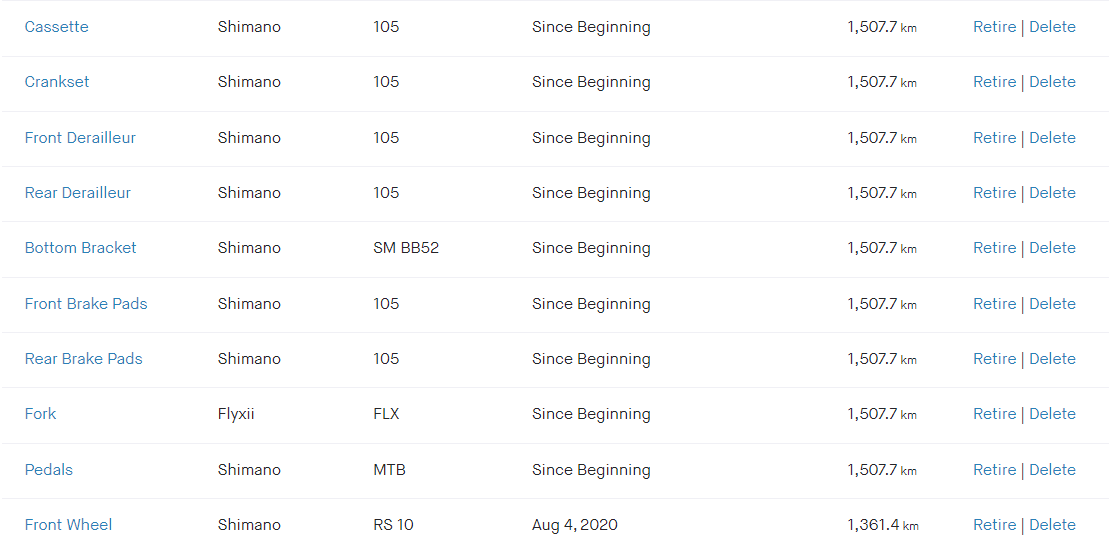Open the Rear Derailleur component

point(77,192)
